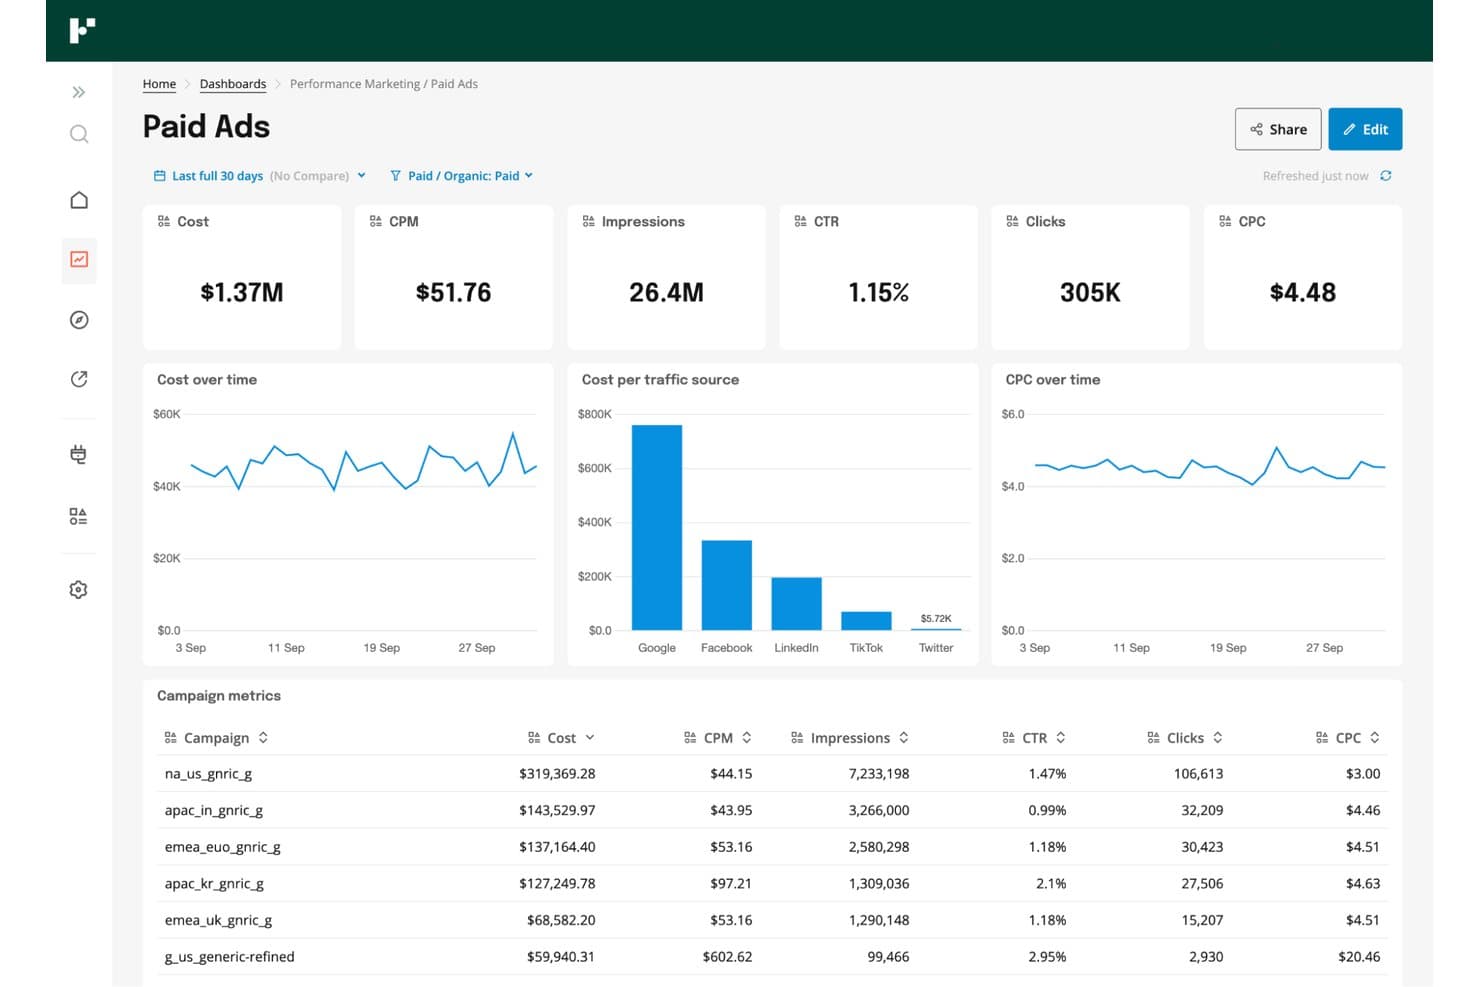The width and height of the screenshot is (1480, 987).
Task: Click the TikTok bar in the chart
Action: coord(866,621)
